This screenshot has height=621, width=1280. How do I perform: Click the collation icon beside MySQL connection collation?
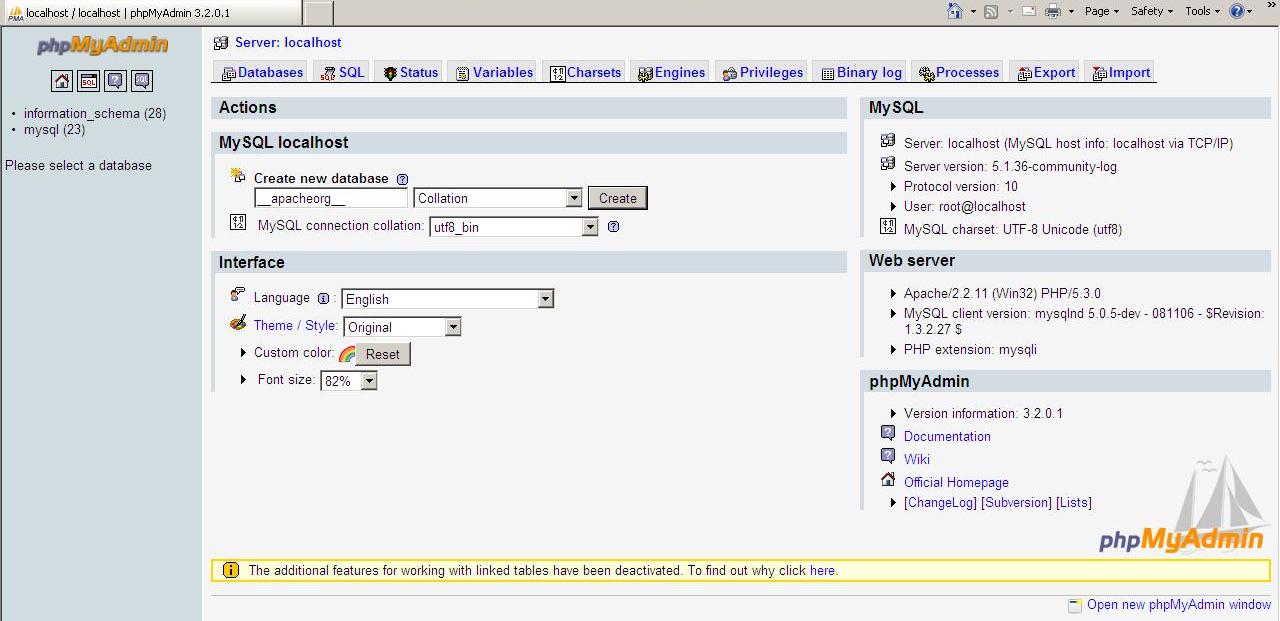tap(238, 222)
